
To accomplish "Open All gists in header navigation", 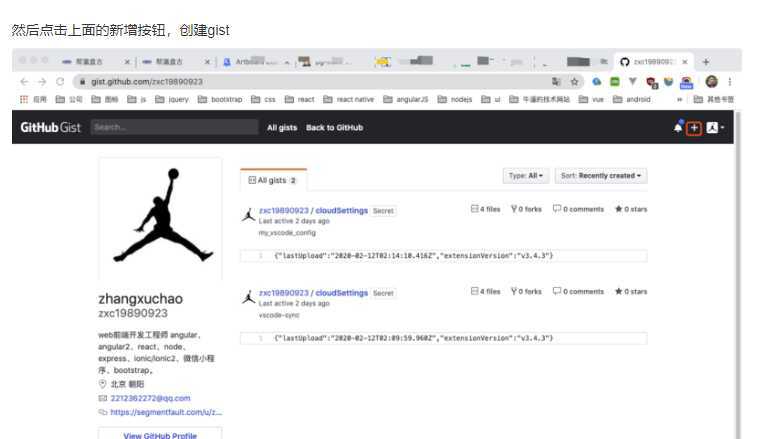I will 282,128.
